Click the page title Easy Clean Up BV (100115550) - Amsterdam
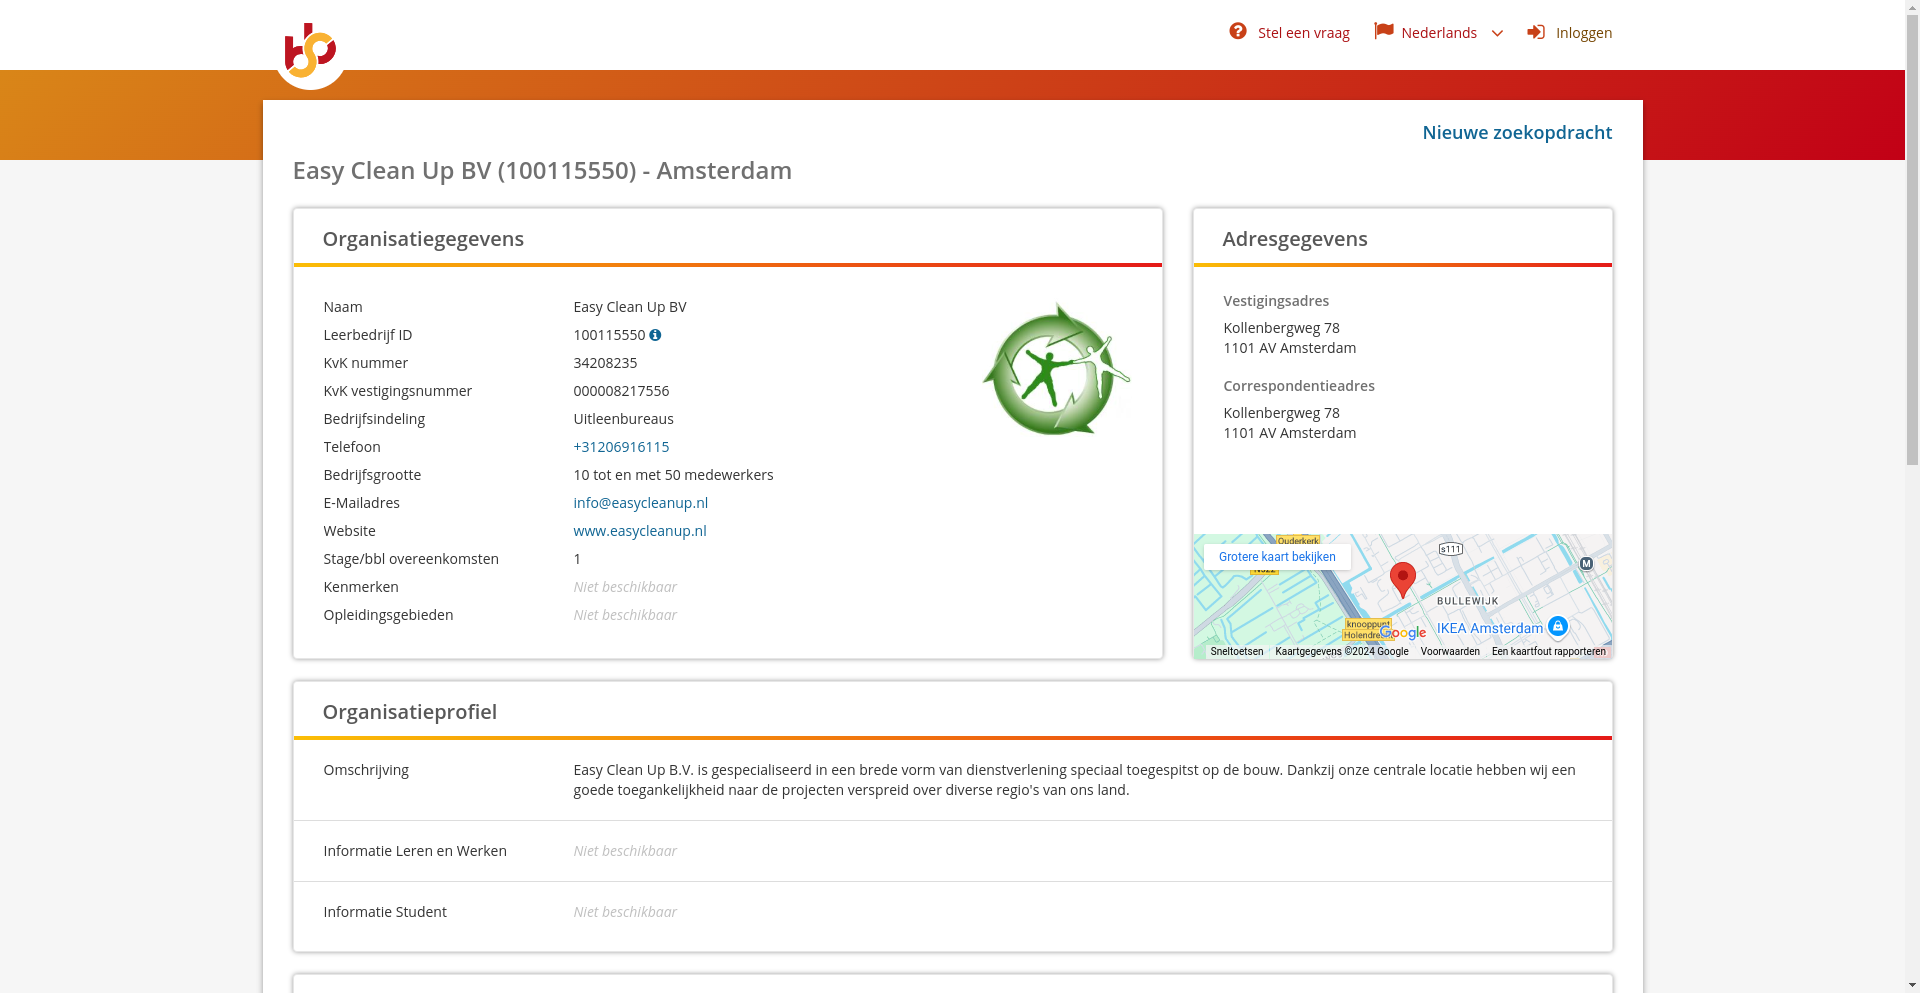 coord(542,170)
